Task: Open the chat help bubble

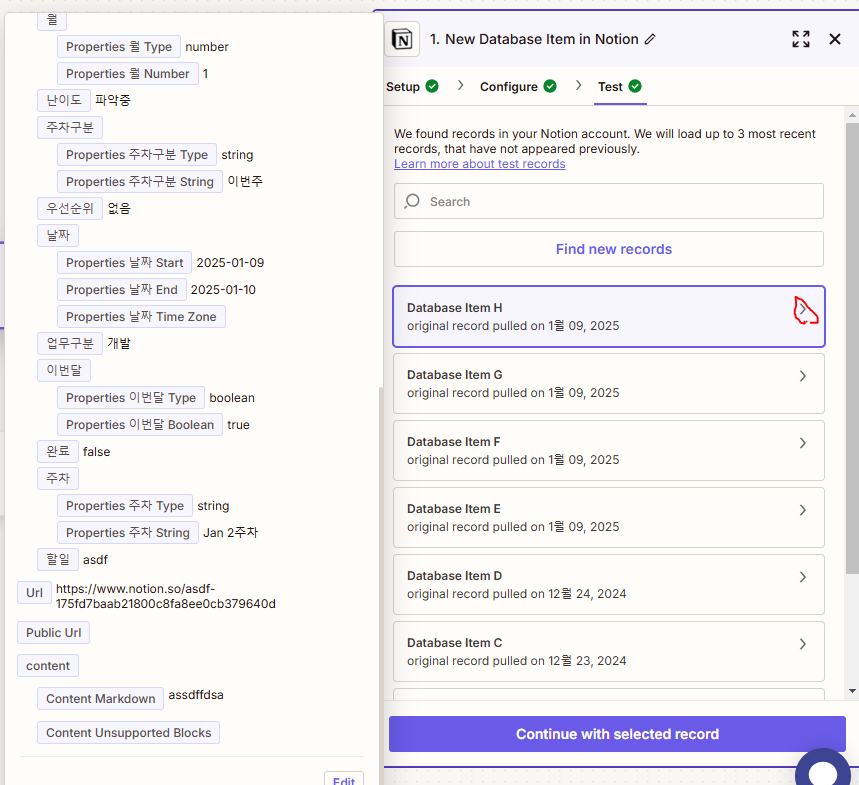Action: (823, 771)
